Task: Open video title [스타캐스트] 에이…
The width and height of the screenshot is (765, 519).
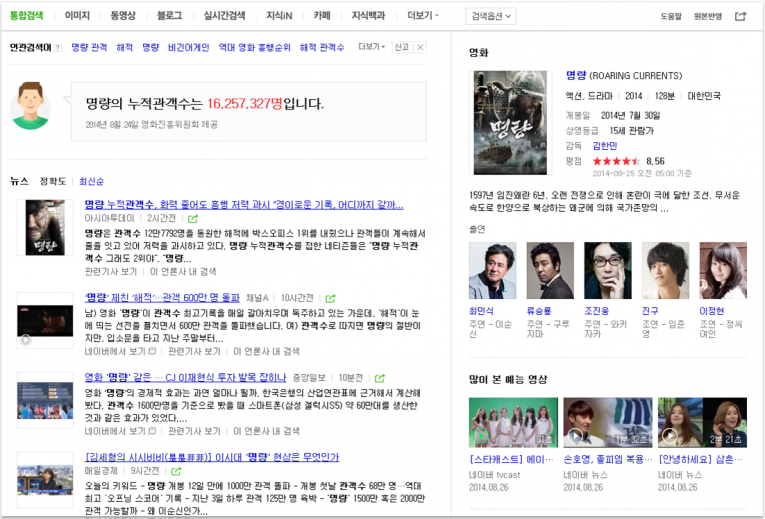Action: click(x=511, y=459)
